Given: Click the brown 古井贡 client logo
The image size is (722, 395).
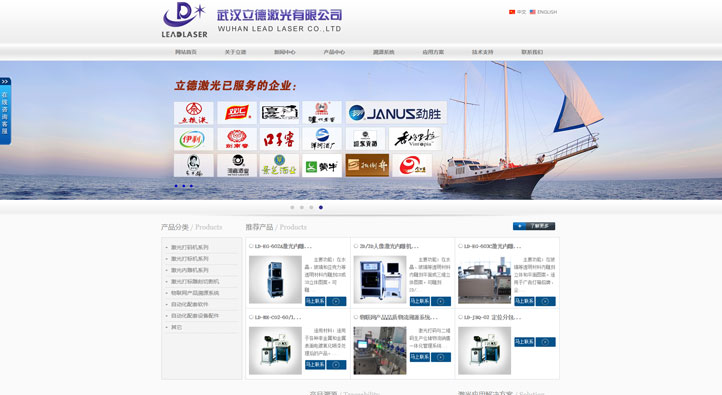Looking at the screenshot, I should (x=367, y=166).
